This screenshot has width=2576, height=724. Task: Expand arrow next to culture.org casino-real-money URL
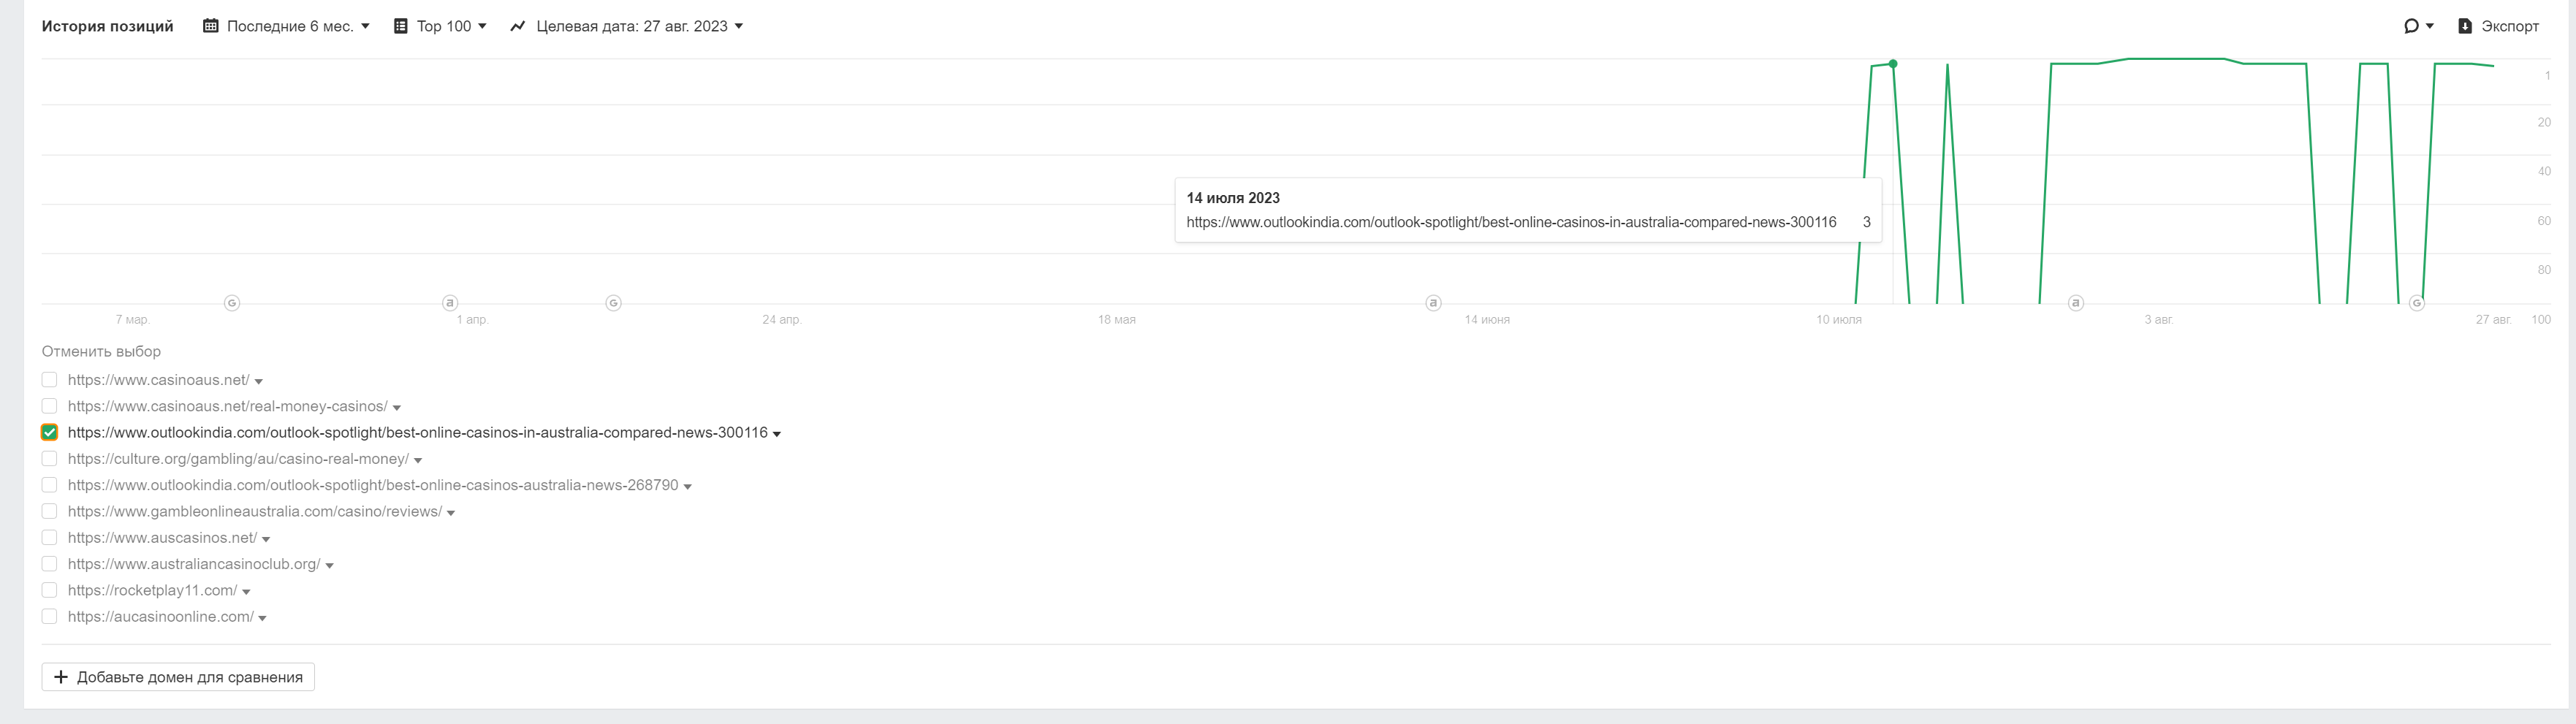click(x=418, y=460)
